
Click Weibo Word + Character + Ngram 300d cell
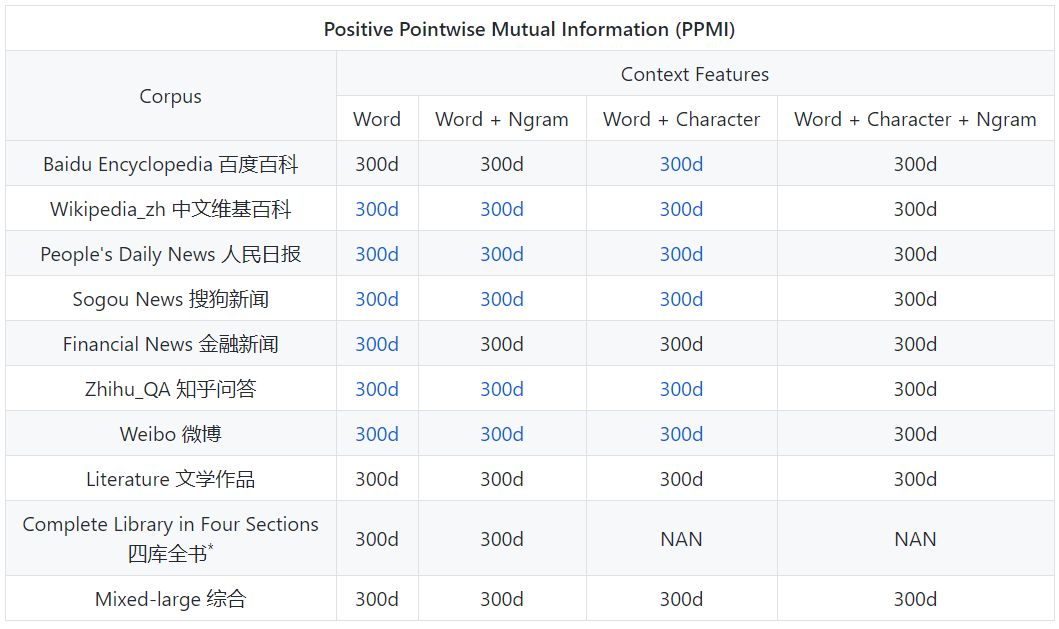[915, 434]
